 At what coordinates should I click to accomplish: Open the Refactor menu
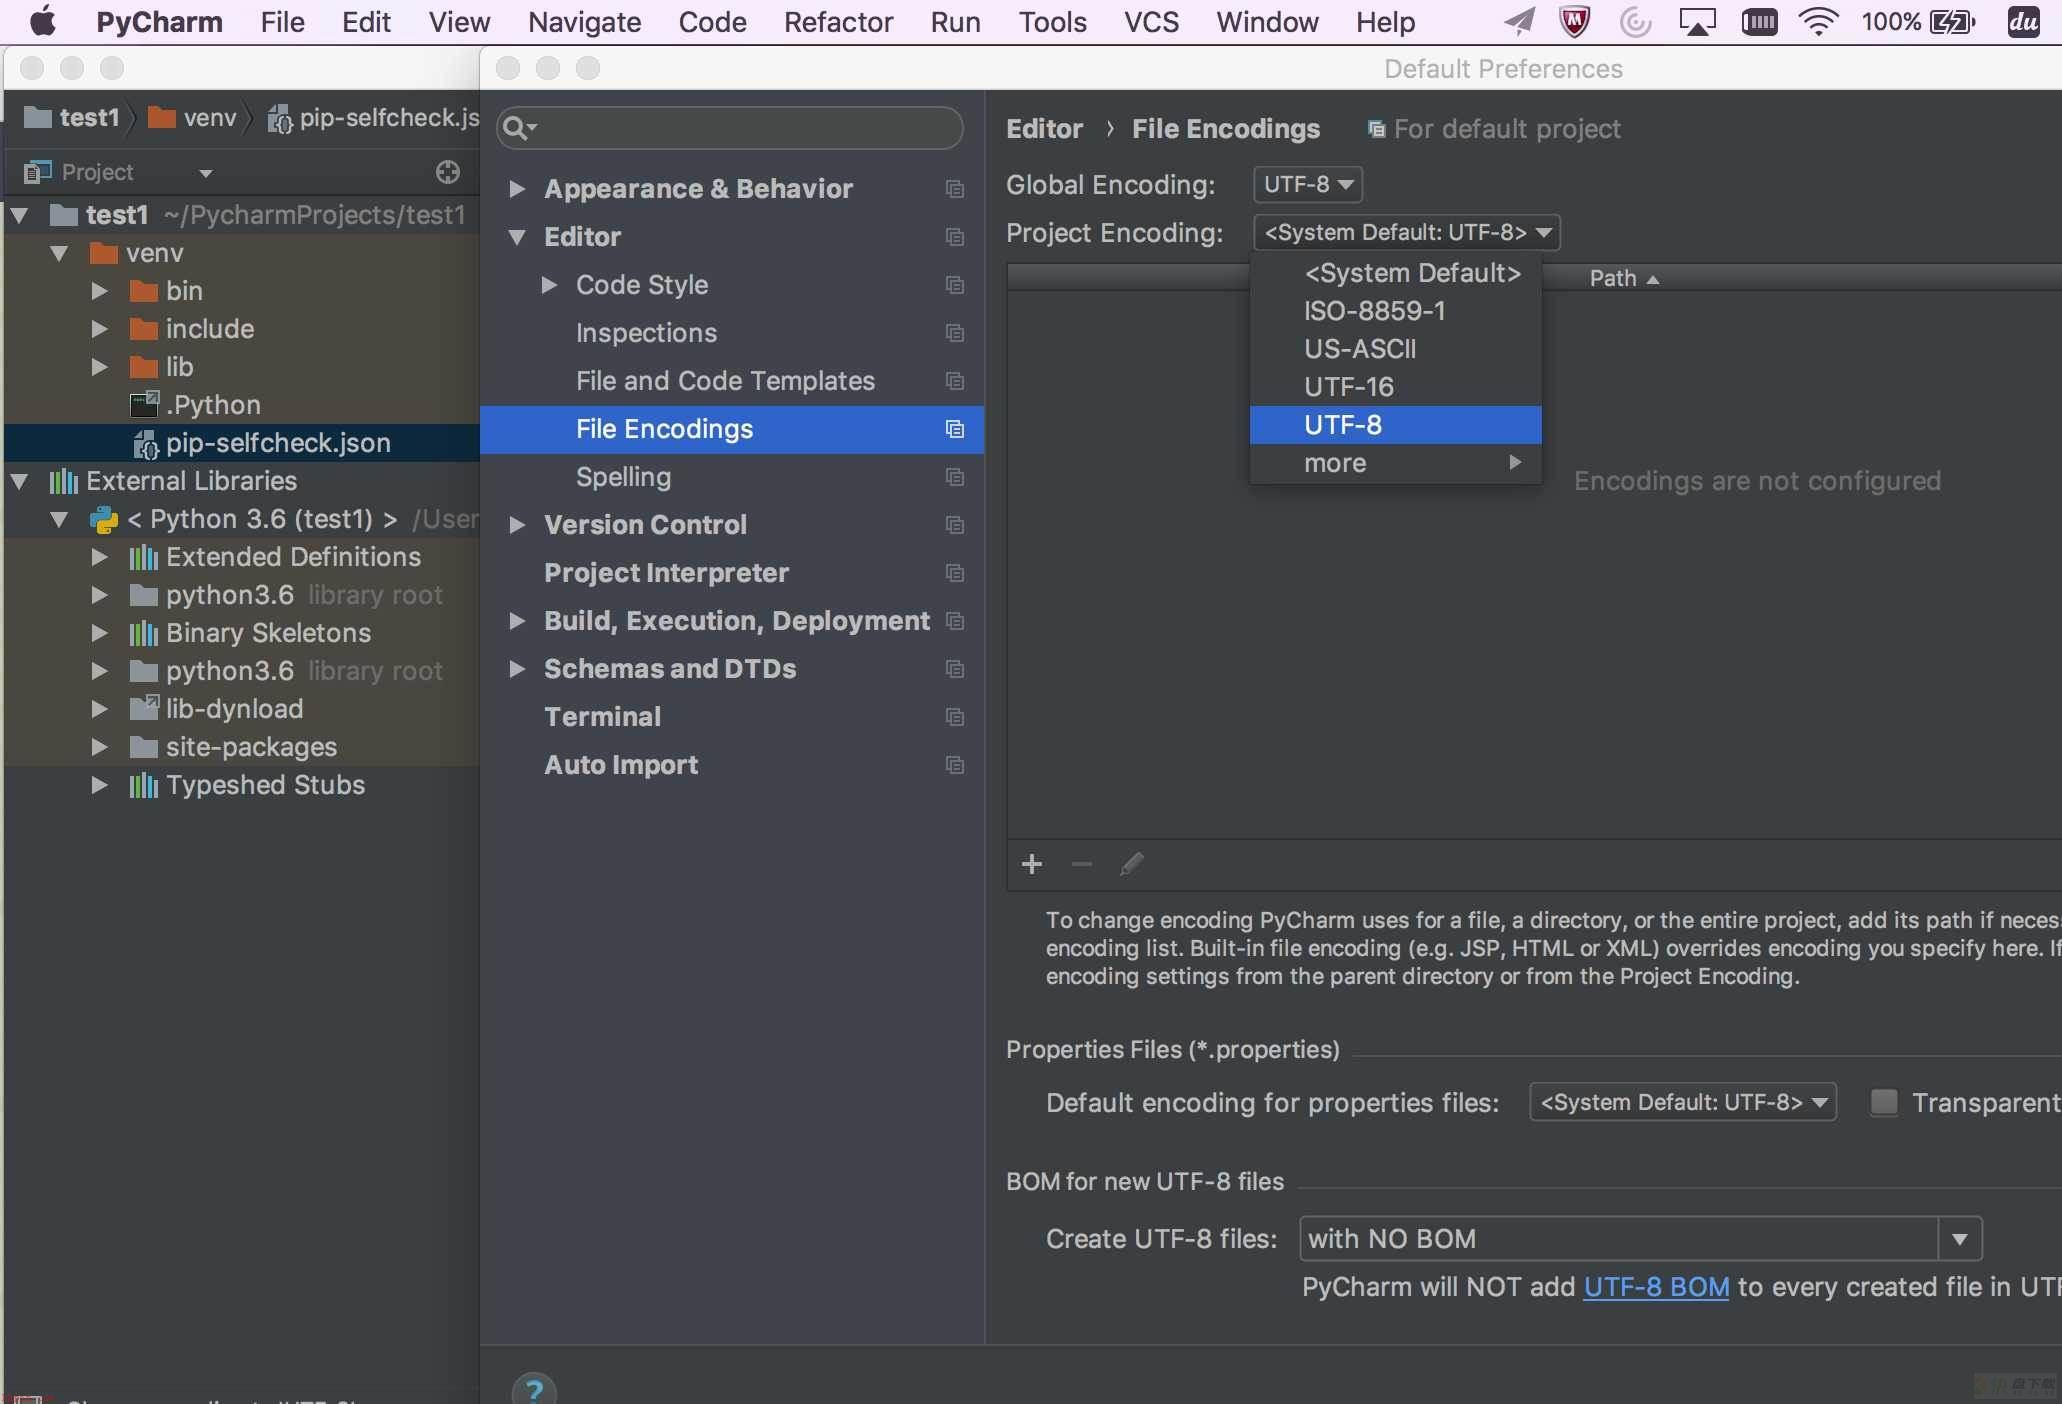(x=838, y=22)
